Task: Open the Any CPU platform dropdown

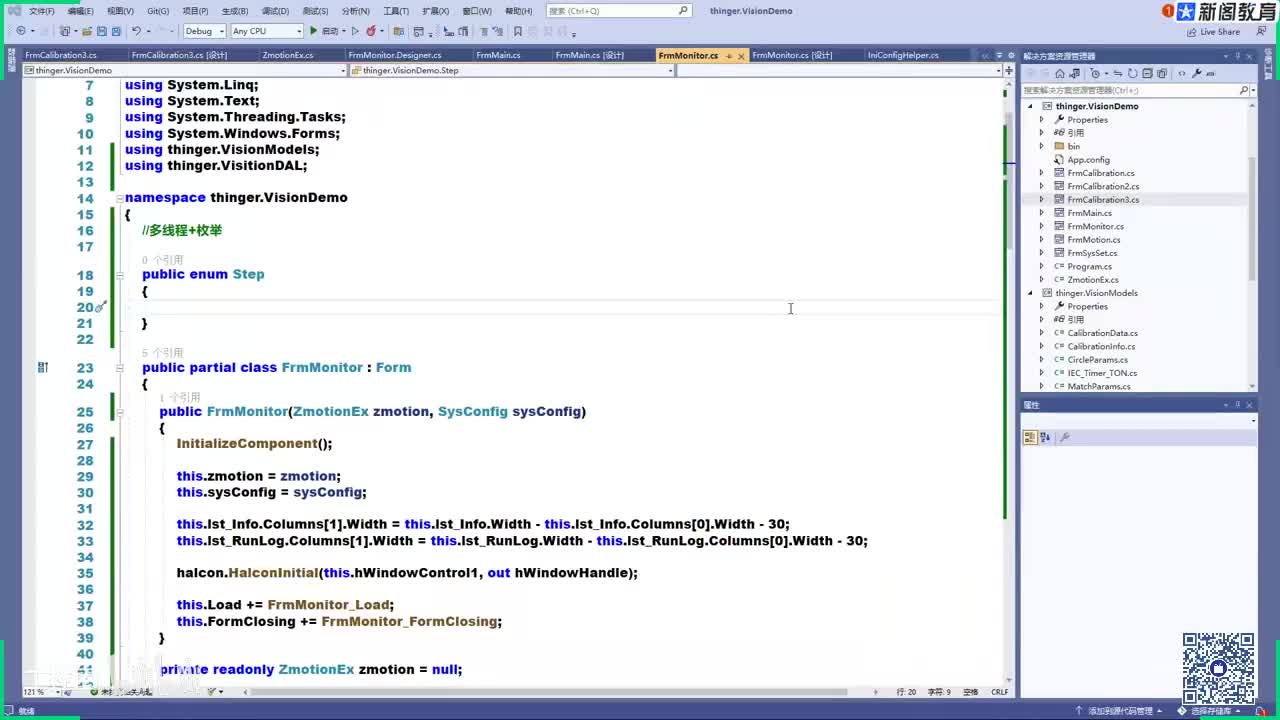Action: coord(267,31)
